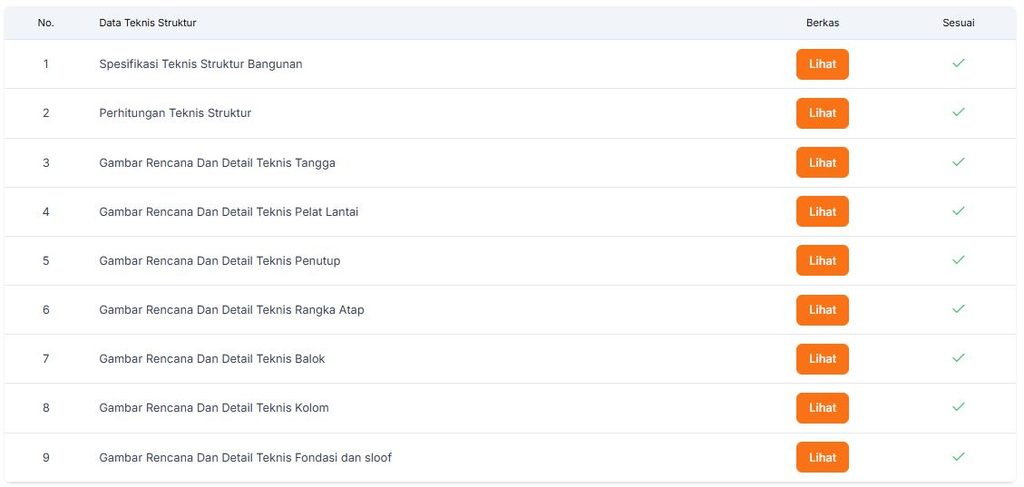Screen dimensions: 1024x487
Task: Open Lihat for Spesifikasi Teknis Struktur Bangunan
Action: click(822, 64)
